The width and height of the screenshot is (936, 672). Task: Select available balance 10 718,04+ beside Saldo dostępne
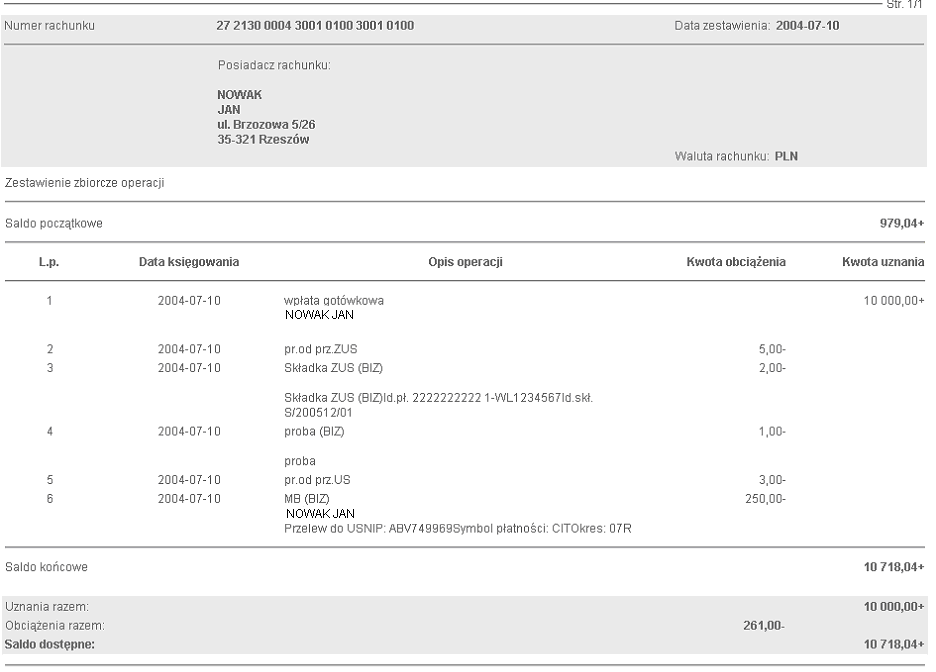tap(894, 644)
